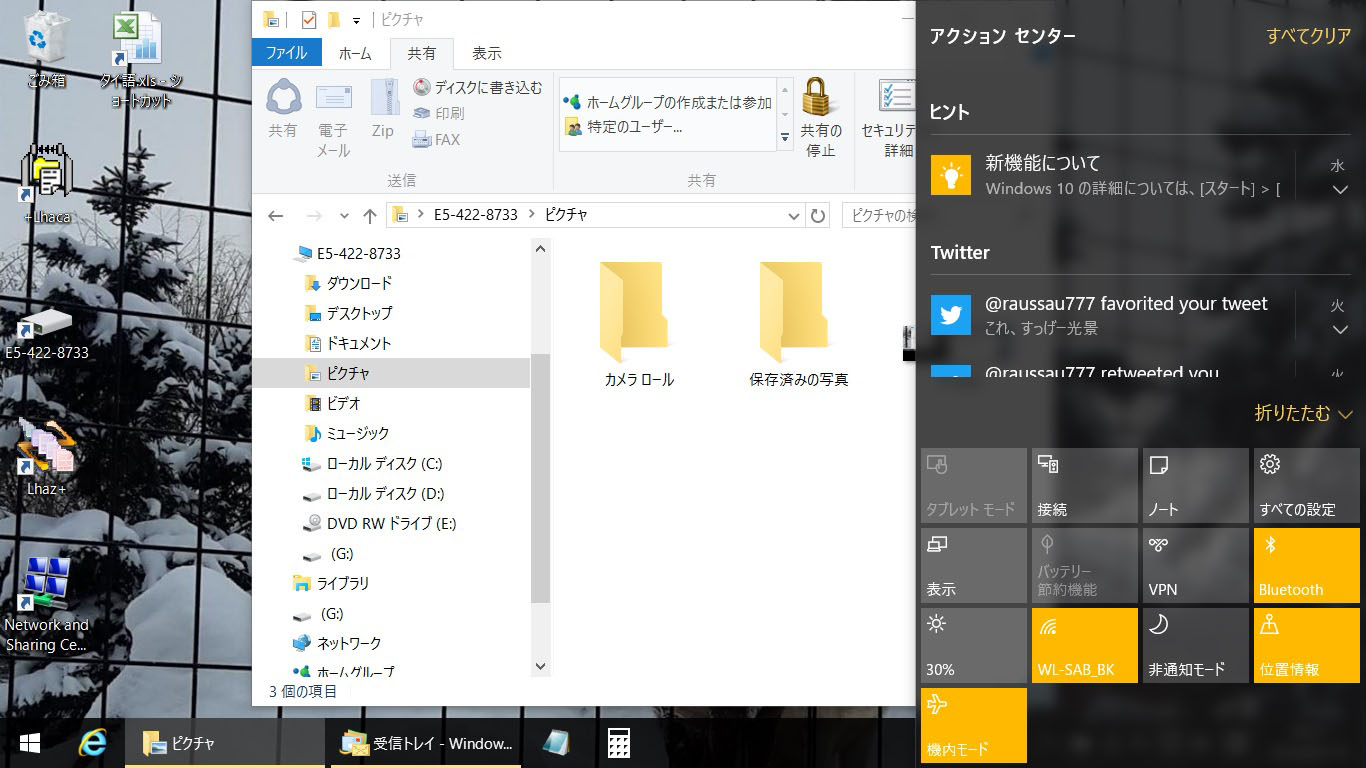
Task: Open the カメラ ロール folder
Action: pyautogui.click(x=639, y=325)
